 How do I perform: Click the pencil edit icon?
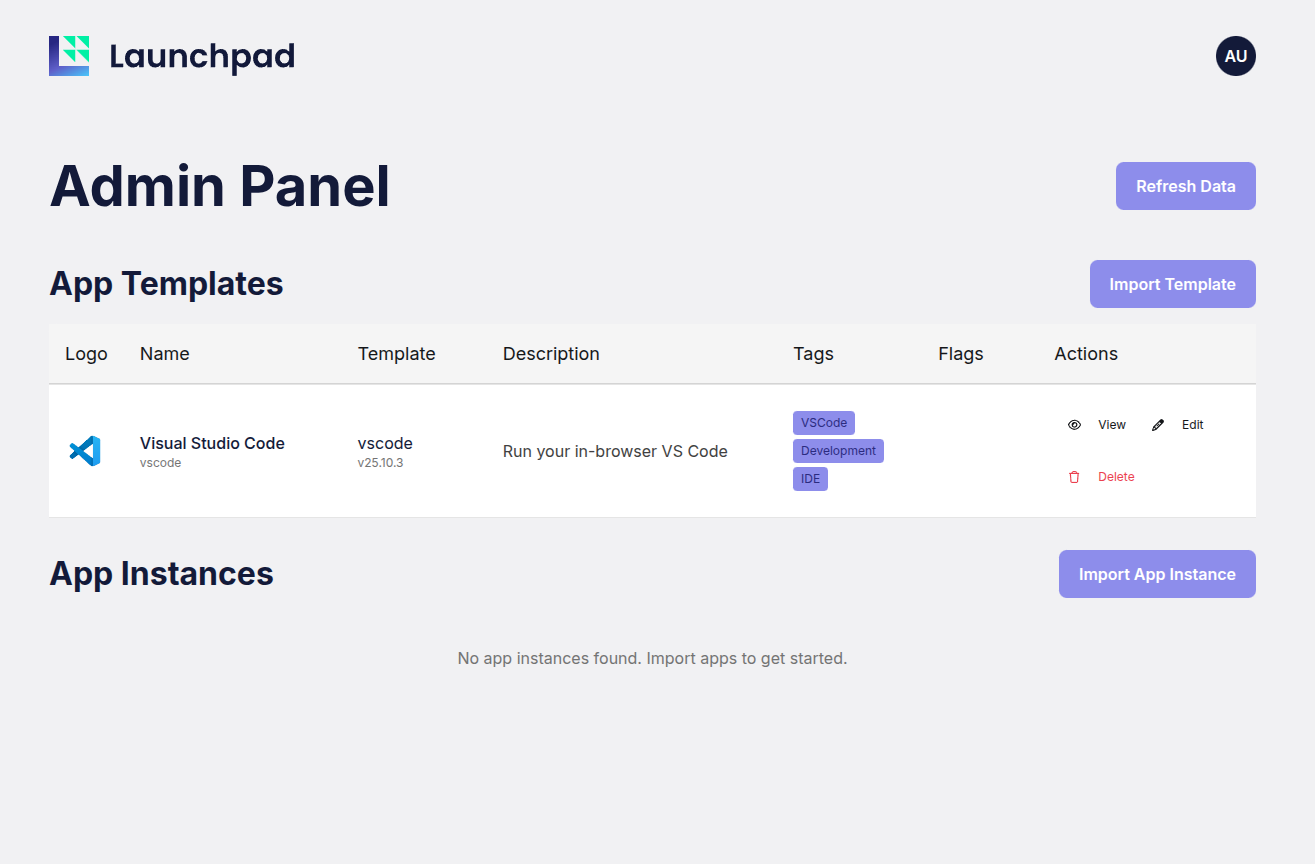click(1158, 425)
